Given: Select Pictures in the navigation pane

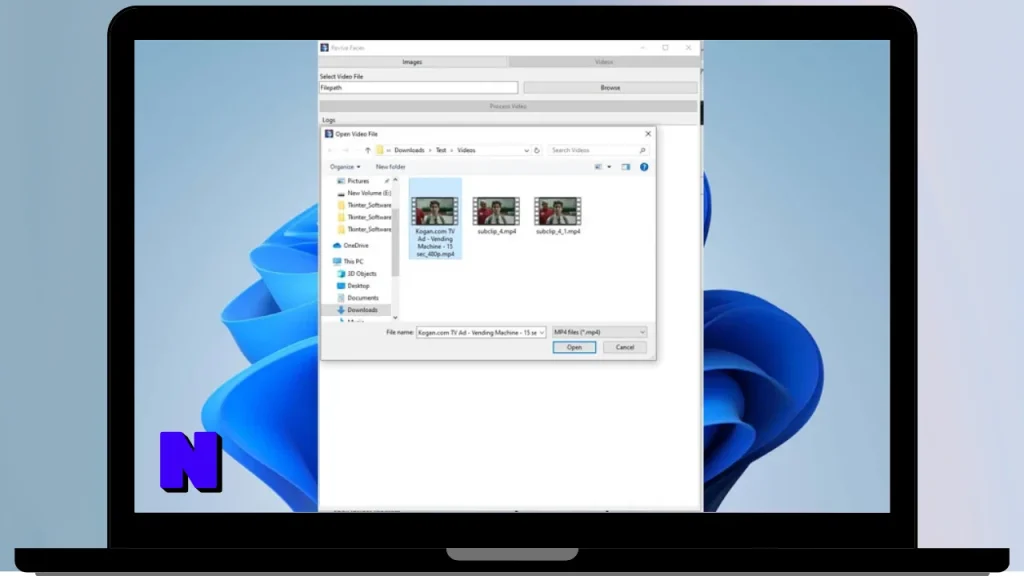Looking at the screenshot, I should coord(359,181).
